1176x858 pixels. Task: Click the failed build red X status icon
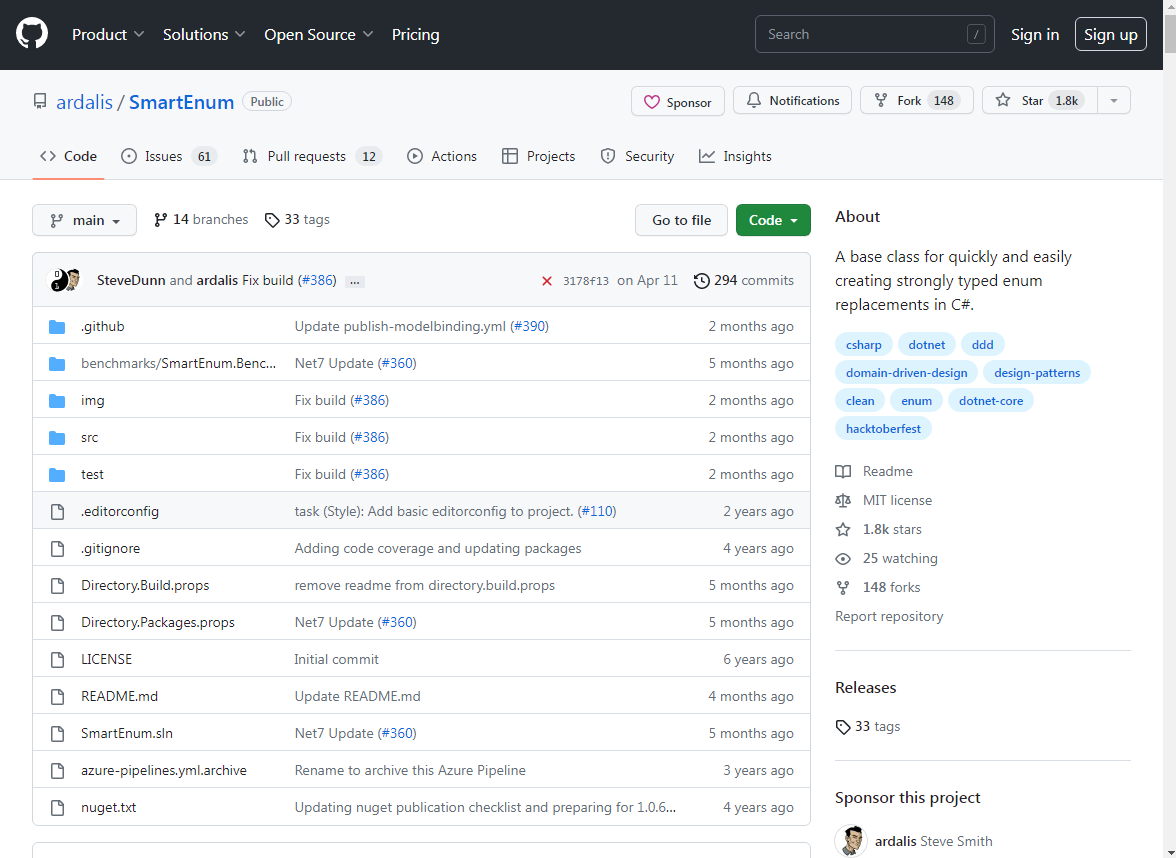(547, 281)
